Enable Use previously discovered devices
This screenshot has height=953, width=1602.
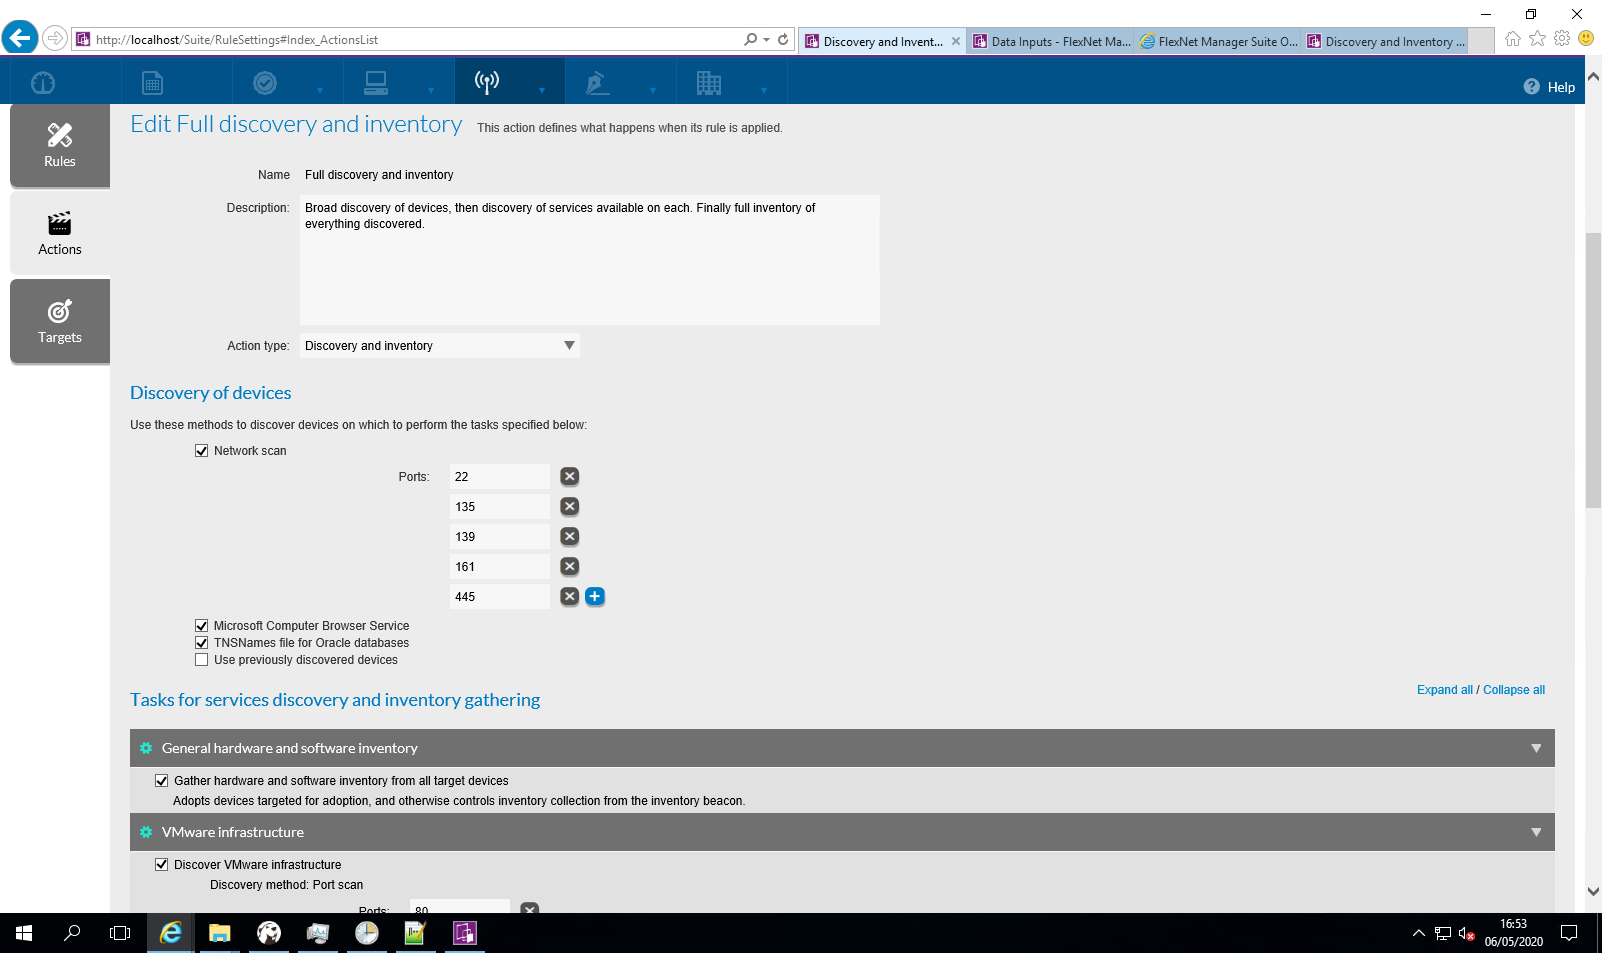tap(202, 660)
